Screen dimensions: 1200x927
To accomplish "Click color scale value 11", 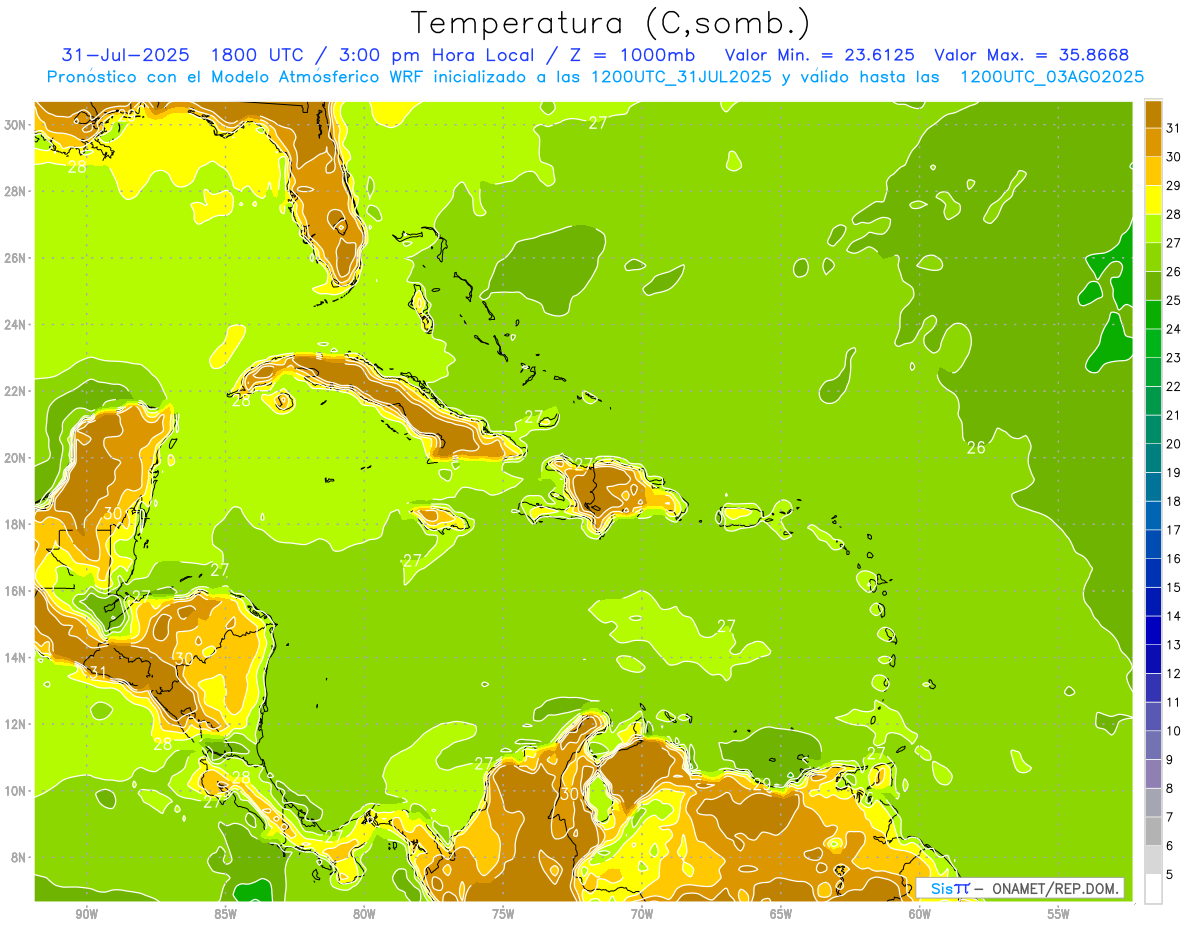I will 1174,702.
